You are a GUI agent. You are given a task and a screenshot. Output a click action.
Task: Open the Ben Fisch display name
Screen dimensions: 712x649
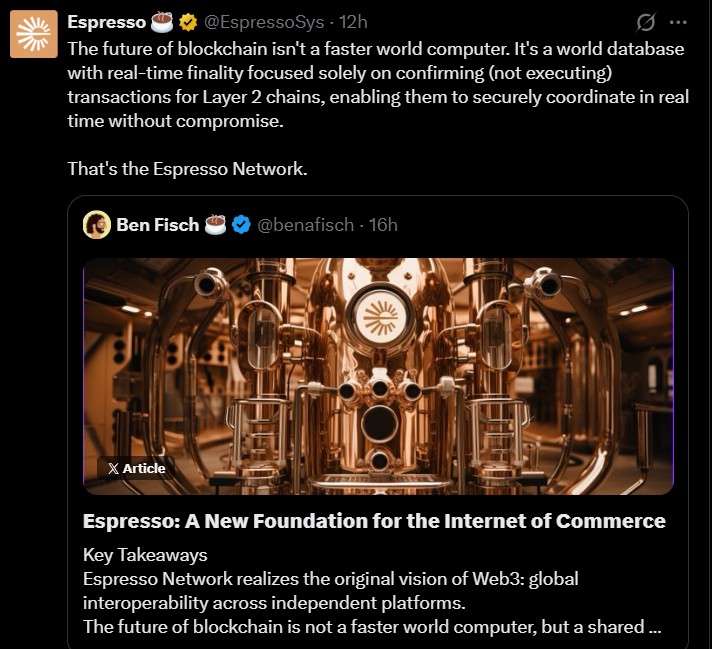[x=158, y=224]
